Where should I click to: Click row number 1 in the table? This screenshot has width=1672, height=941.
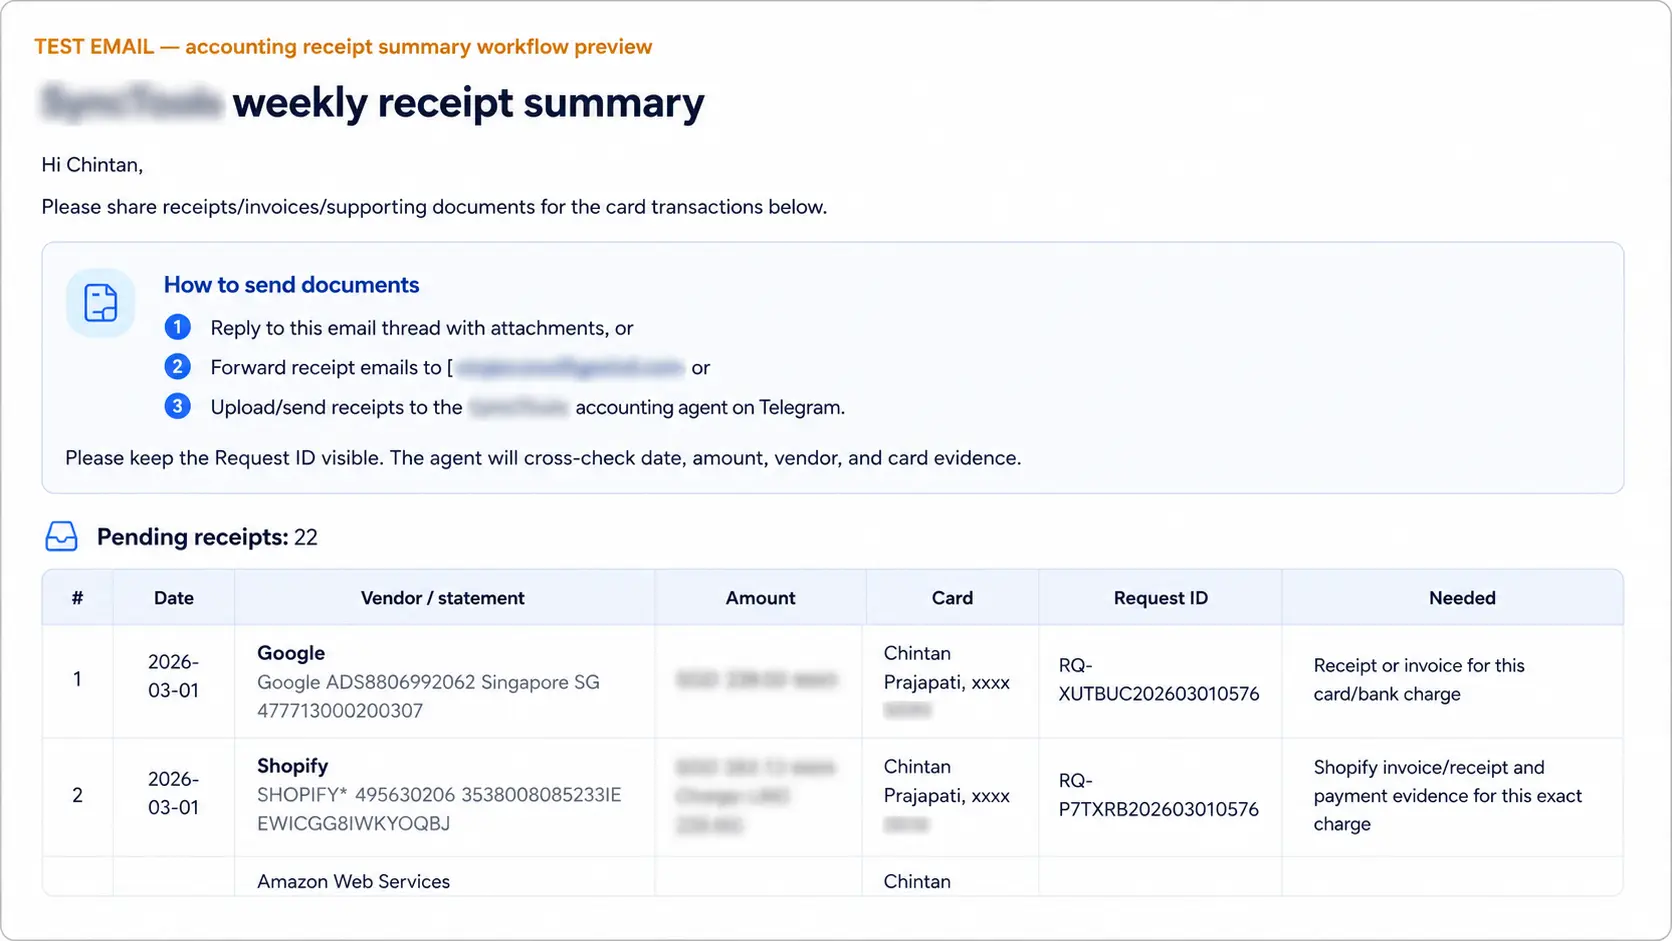[x=77, y=679]
